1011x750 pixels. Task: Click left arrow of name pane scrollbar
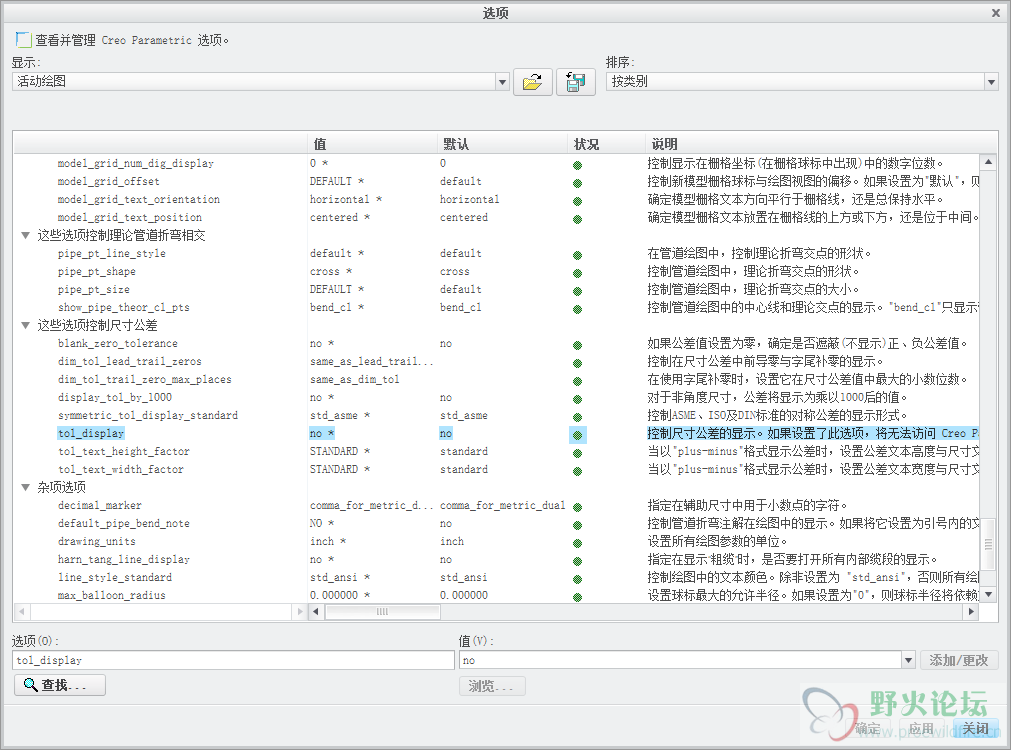pos(21,611)
